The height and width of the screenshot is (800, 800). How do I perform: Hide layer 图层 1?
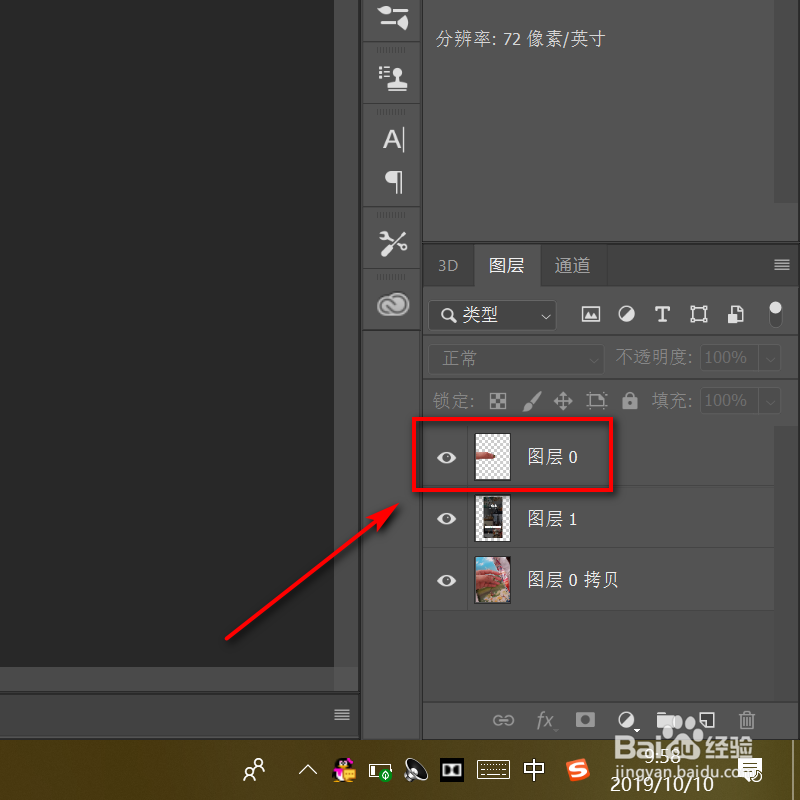click(x=445, y=518)
